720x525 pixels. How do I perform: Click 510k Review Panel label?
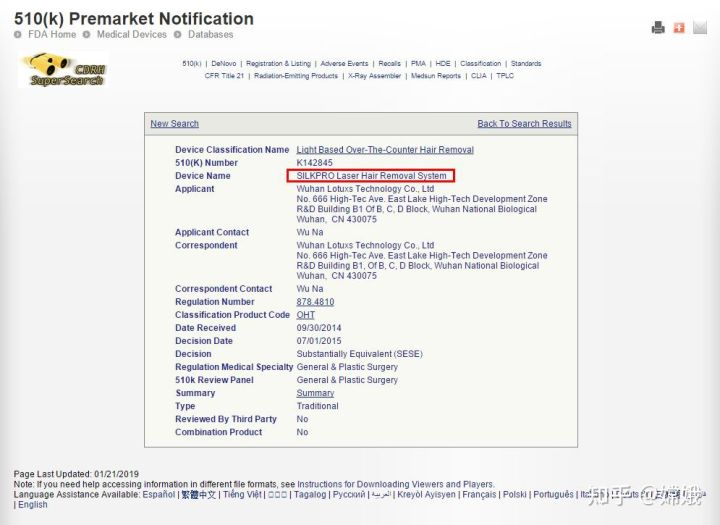pos(214,380)
